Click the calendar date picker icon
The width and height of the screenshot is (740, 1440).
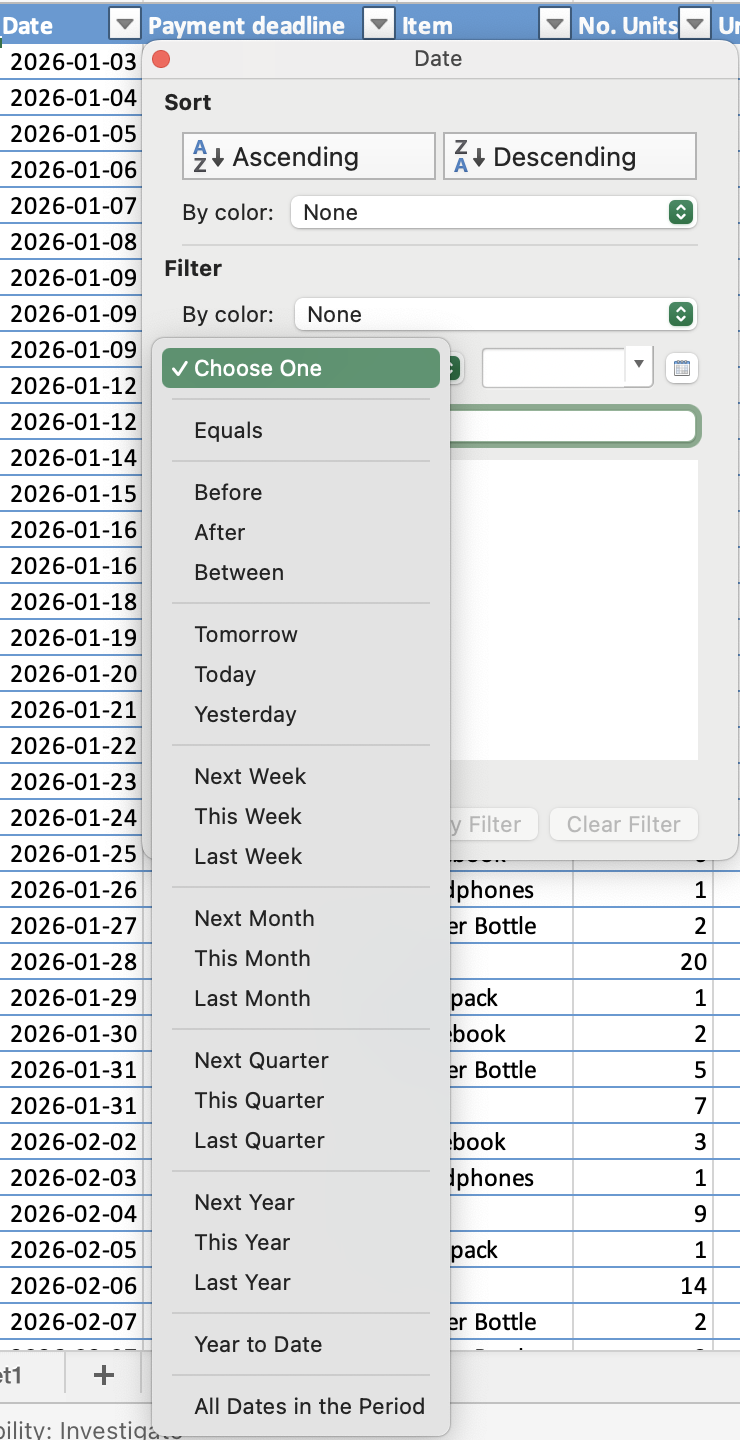682,368
